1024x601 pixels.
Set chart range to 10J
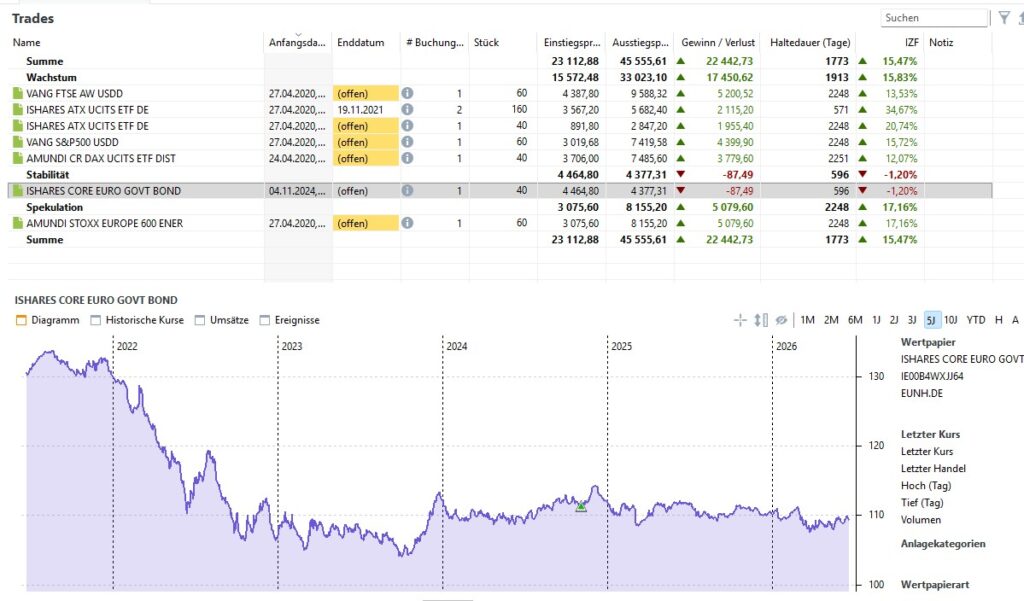click(x=950, y=320)
